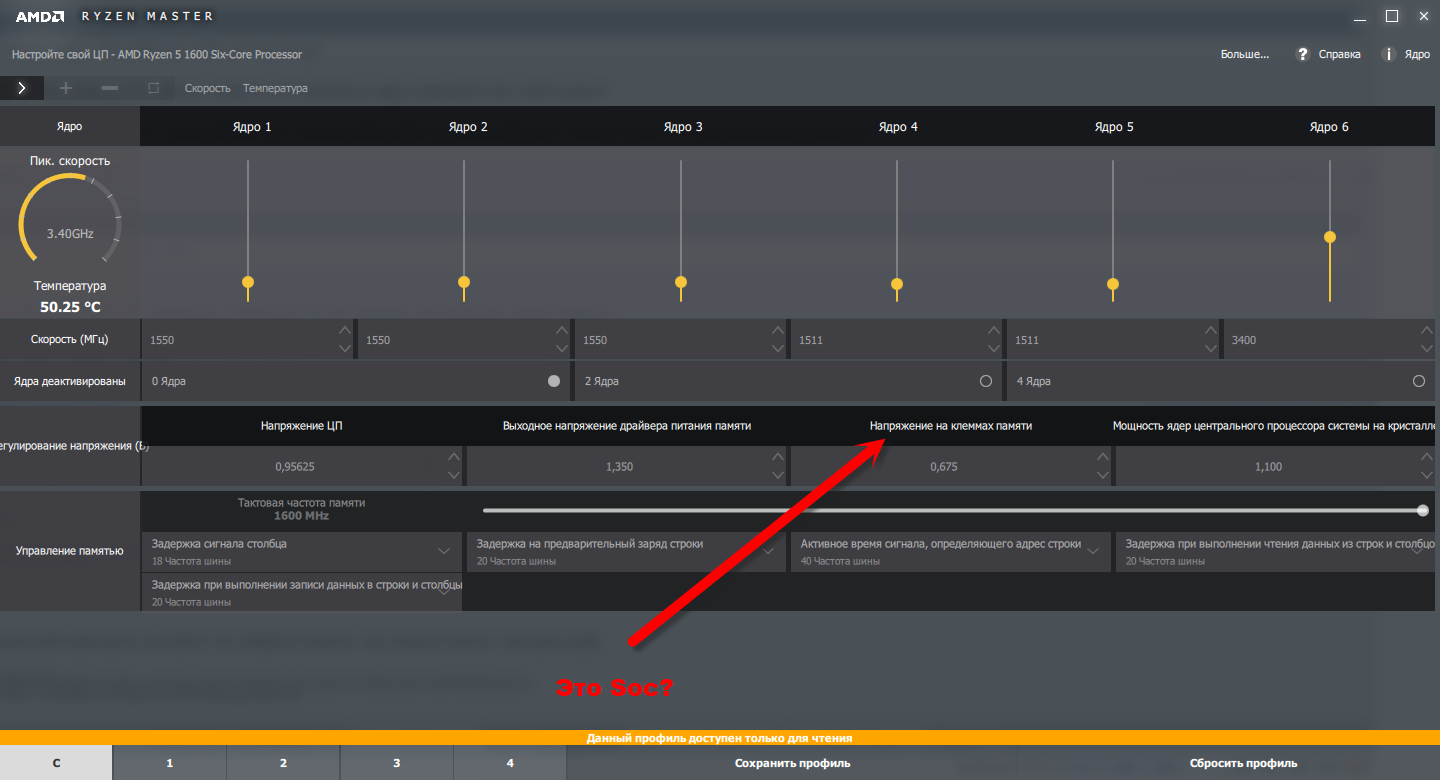Click the Ядро 3 speed slider handle
This screenshot has height=780, width=1440.
click(x=681, y=283)
